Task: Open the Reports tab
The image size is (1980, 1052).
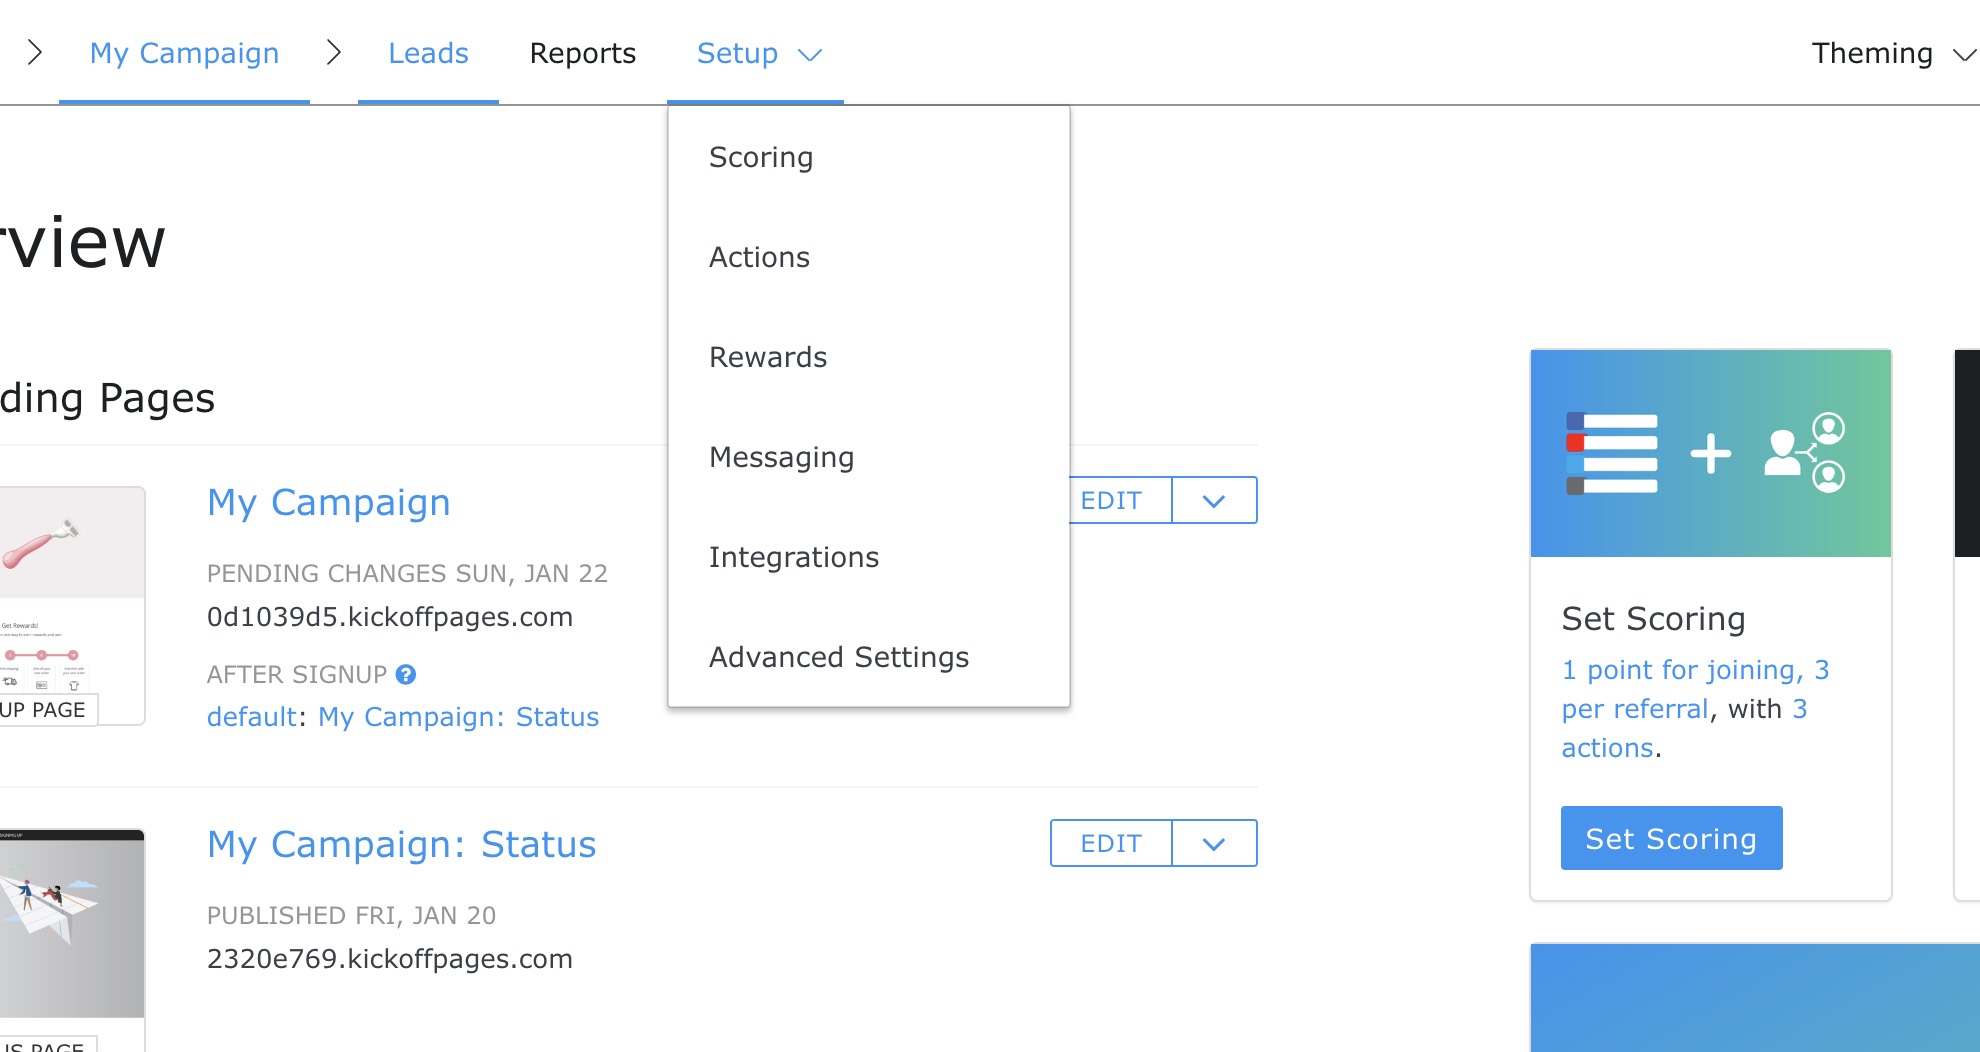Action: (x=583, y=53)
